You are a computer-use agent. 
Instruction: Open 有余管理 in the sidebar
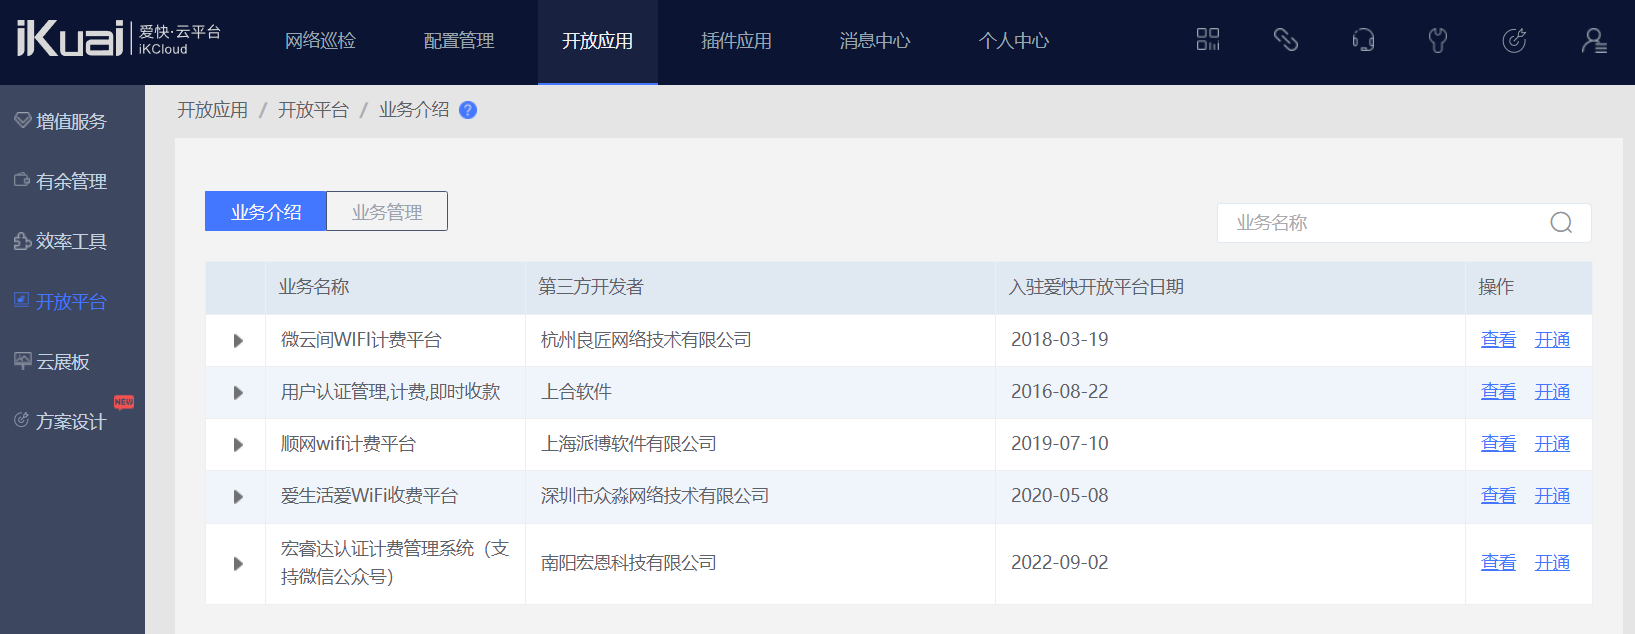pyautogui.click(x=71, y=181)
